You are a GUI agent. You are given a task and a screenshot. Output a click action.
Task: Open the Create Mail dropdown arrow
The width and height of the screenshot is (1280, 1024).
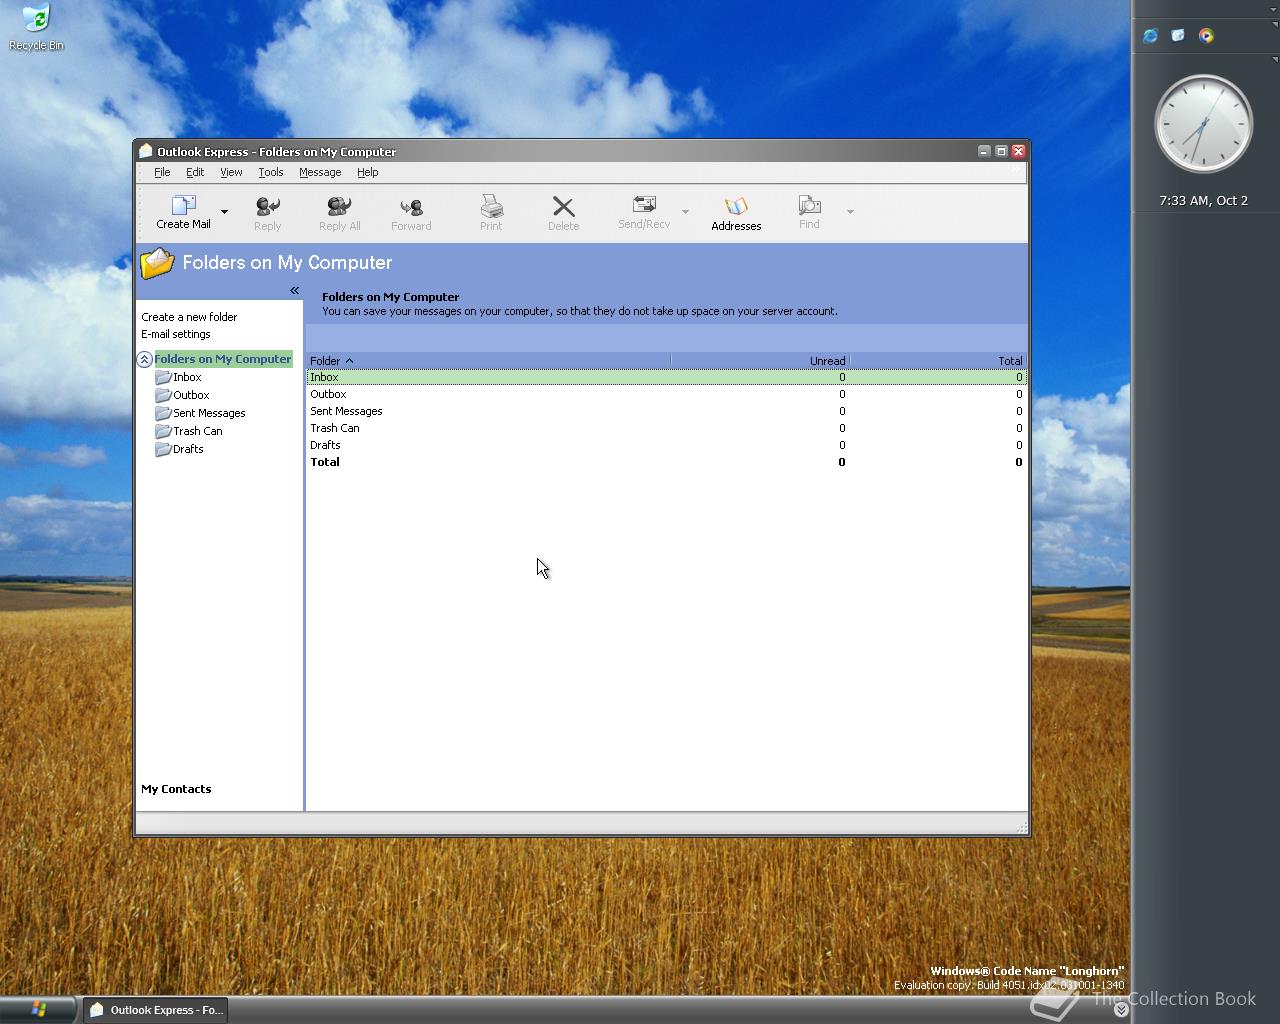pos(224,212)
